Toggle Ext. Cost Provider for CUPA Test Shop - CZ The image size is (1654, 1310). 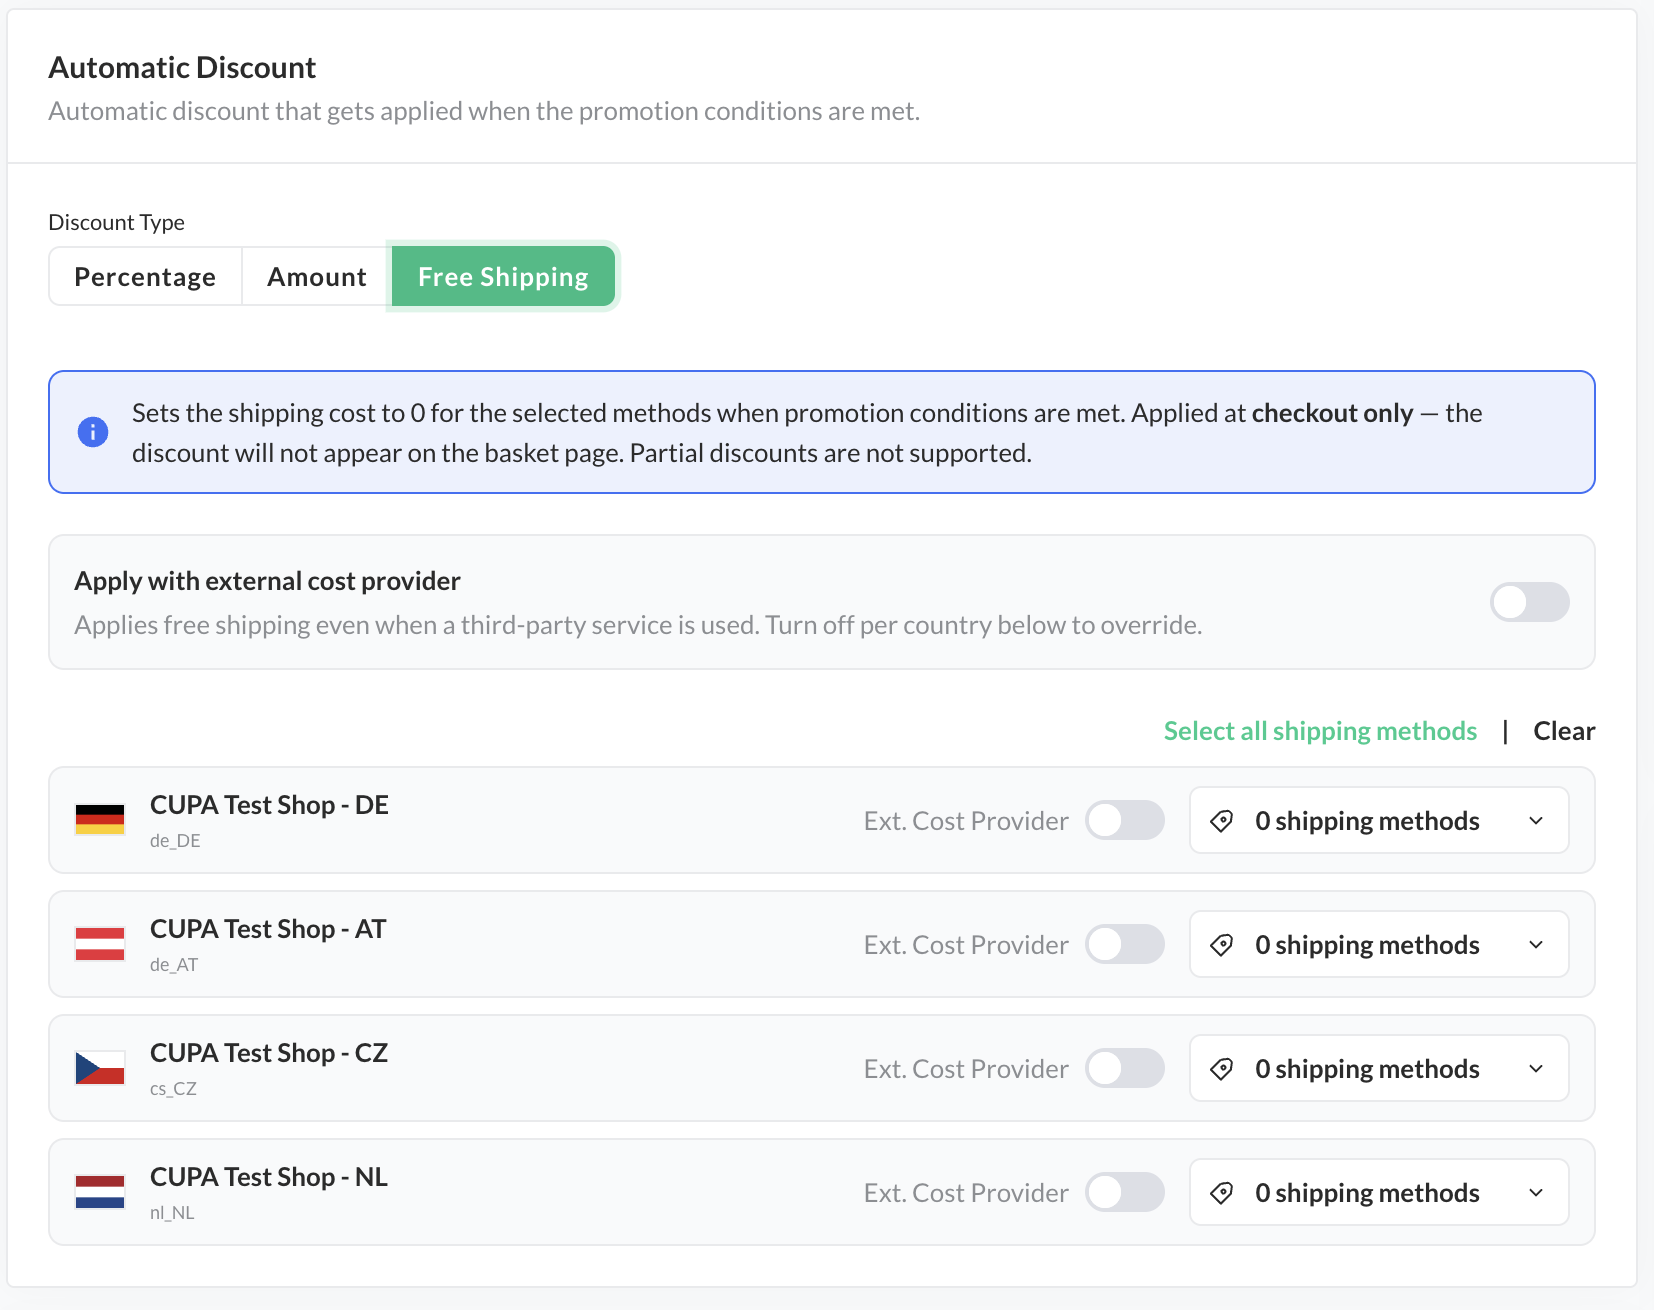coord(1125,1068)
